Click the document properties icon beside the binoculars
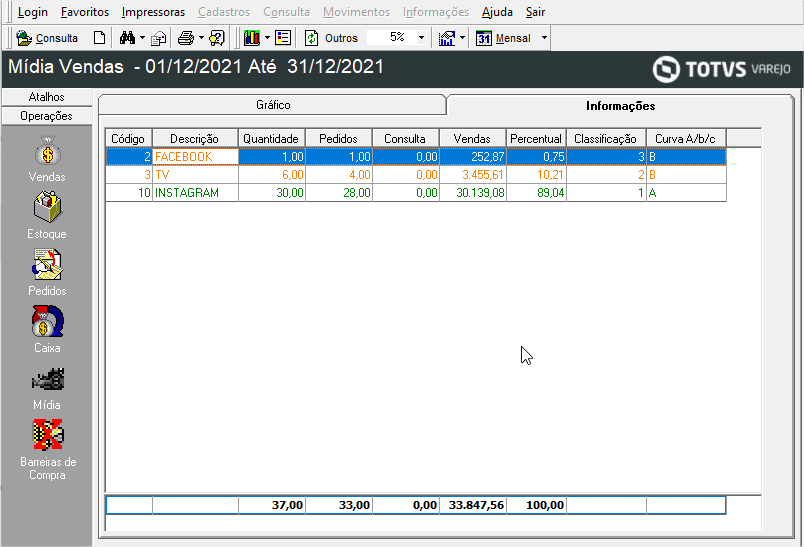 pos(159,38)
